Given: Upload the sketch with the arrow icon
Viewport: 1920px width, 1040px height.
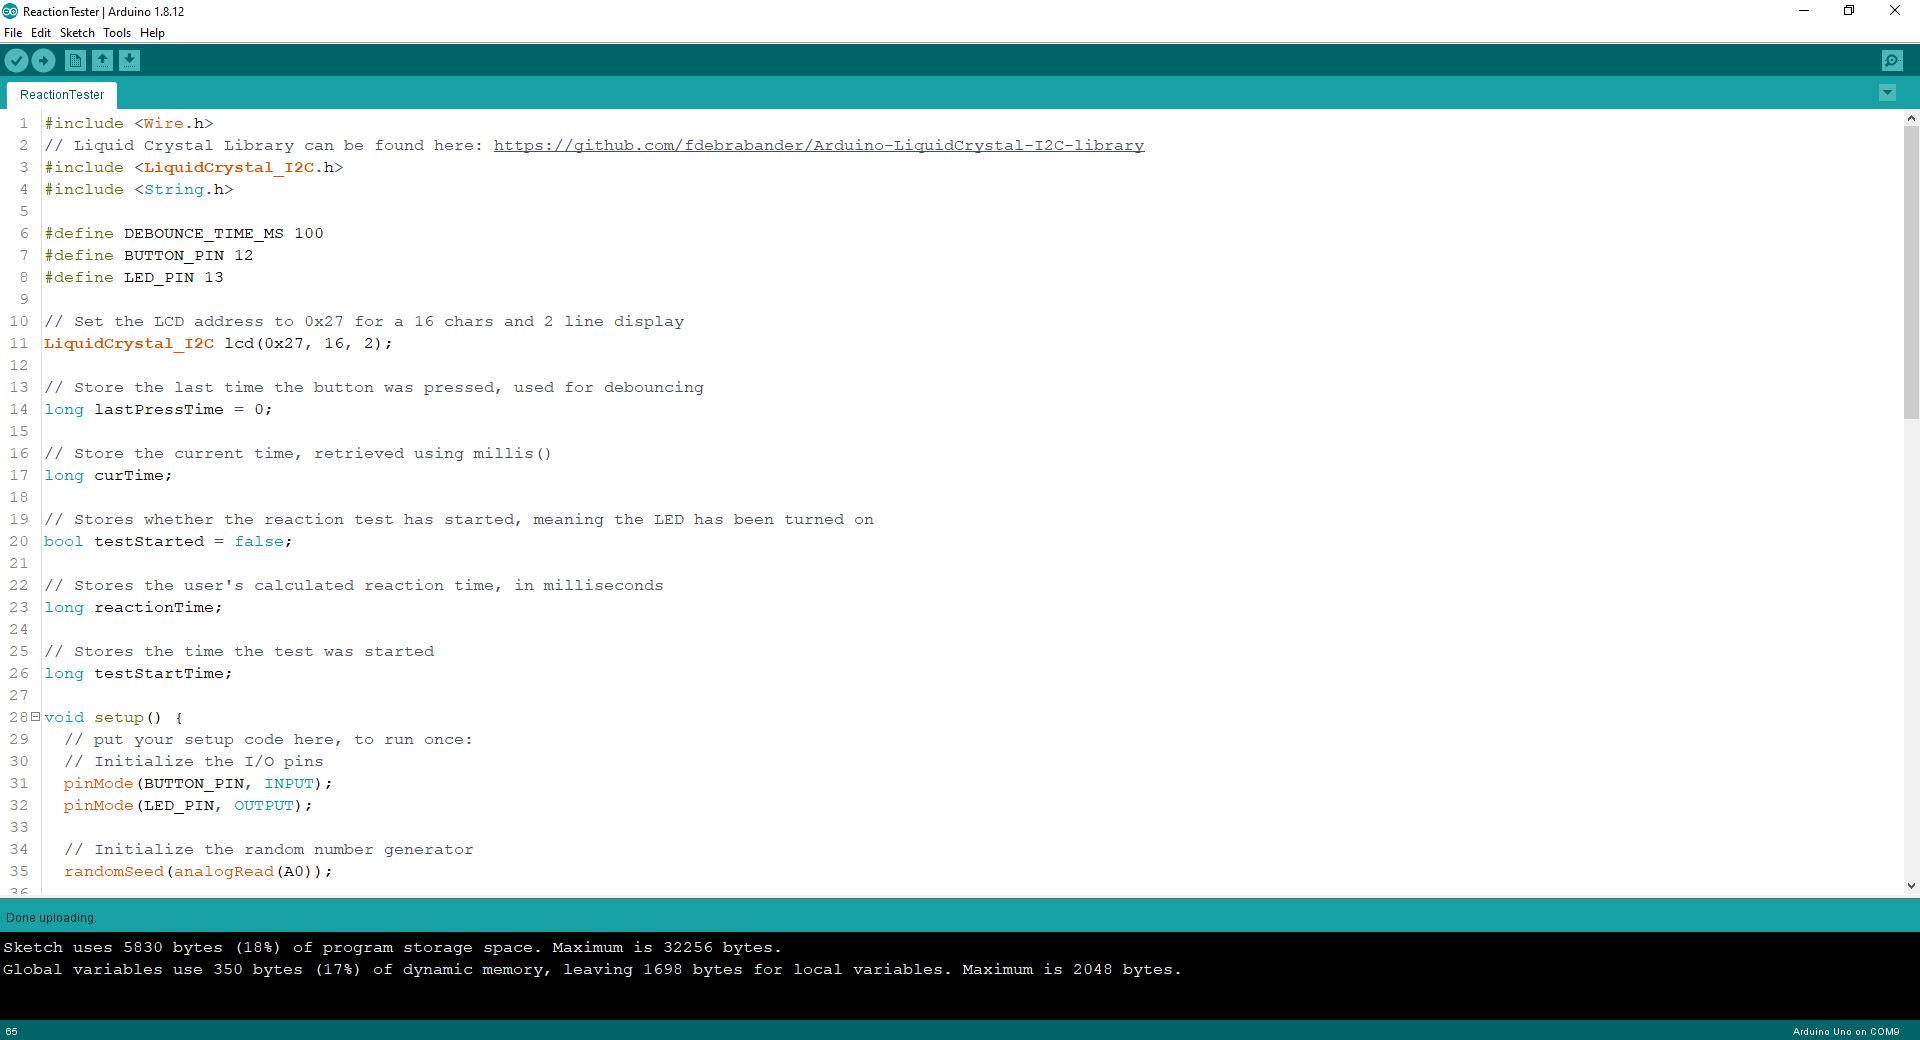Looking at the screenshot, I should click(43, 60).
